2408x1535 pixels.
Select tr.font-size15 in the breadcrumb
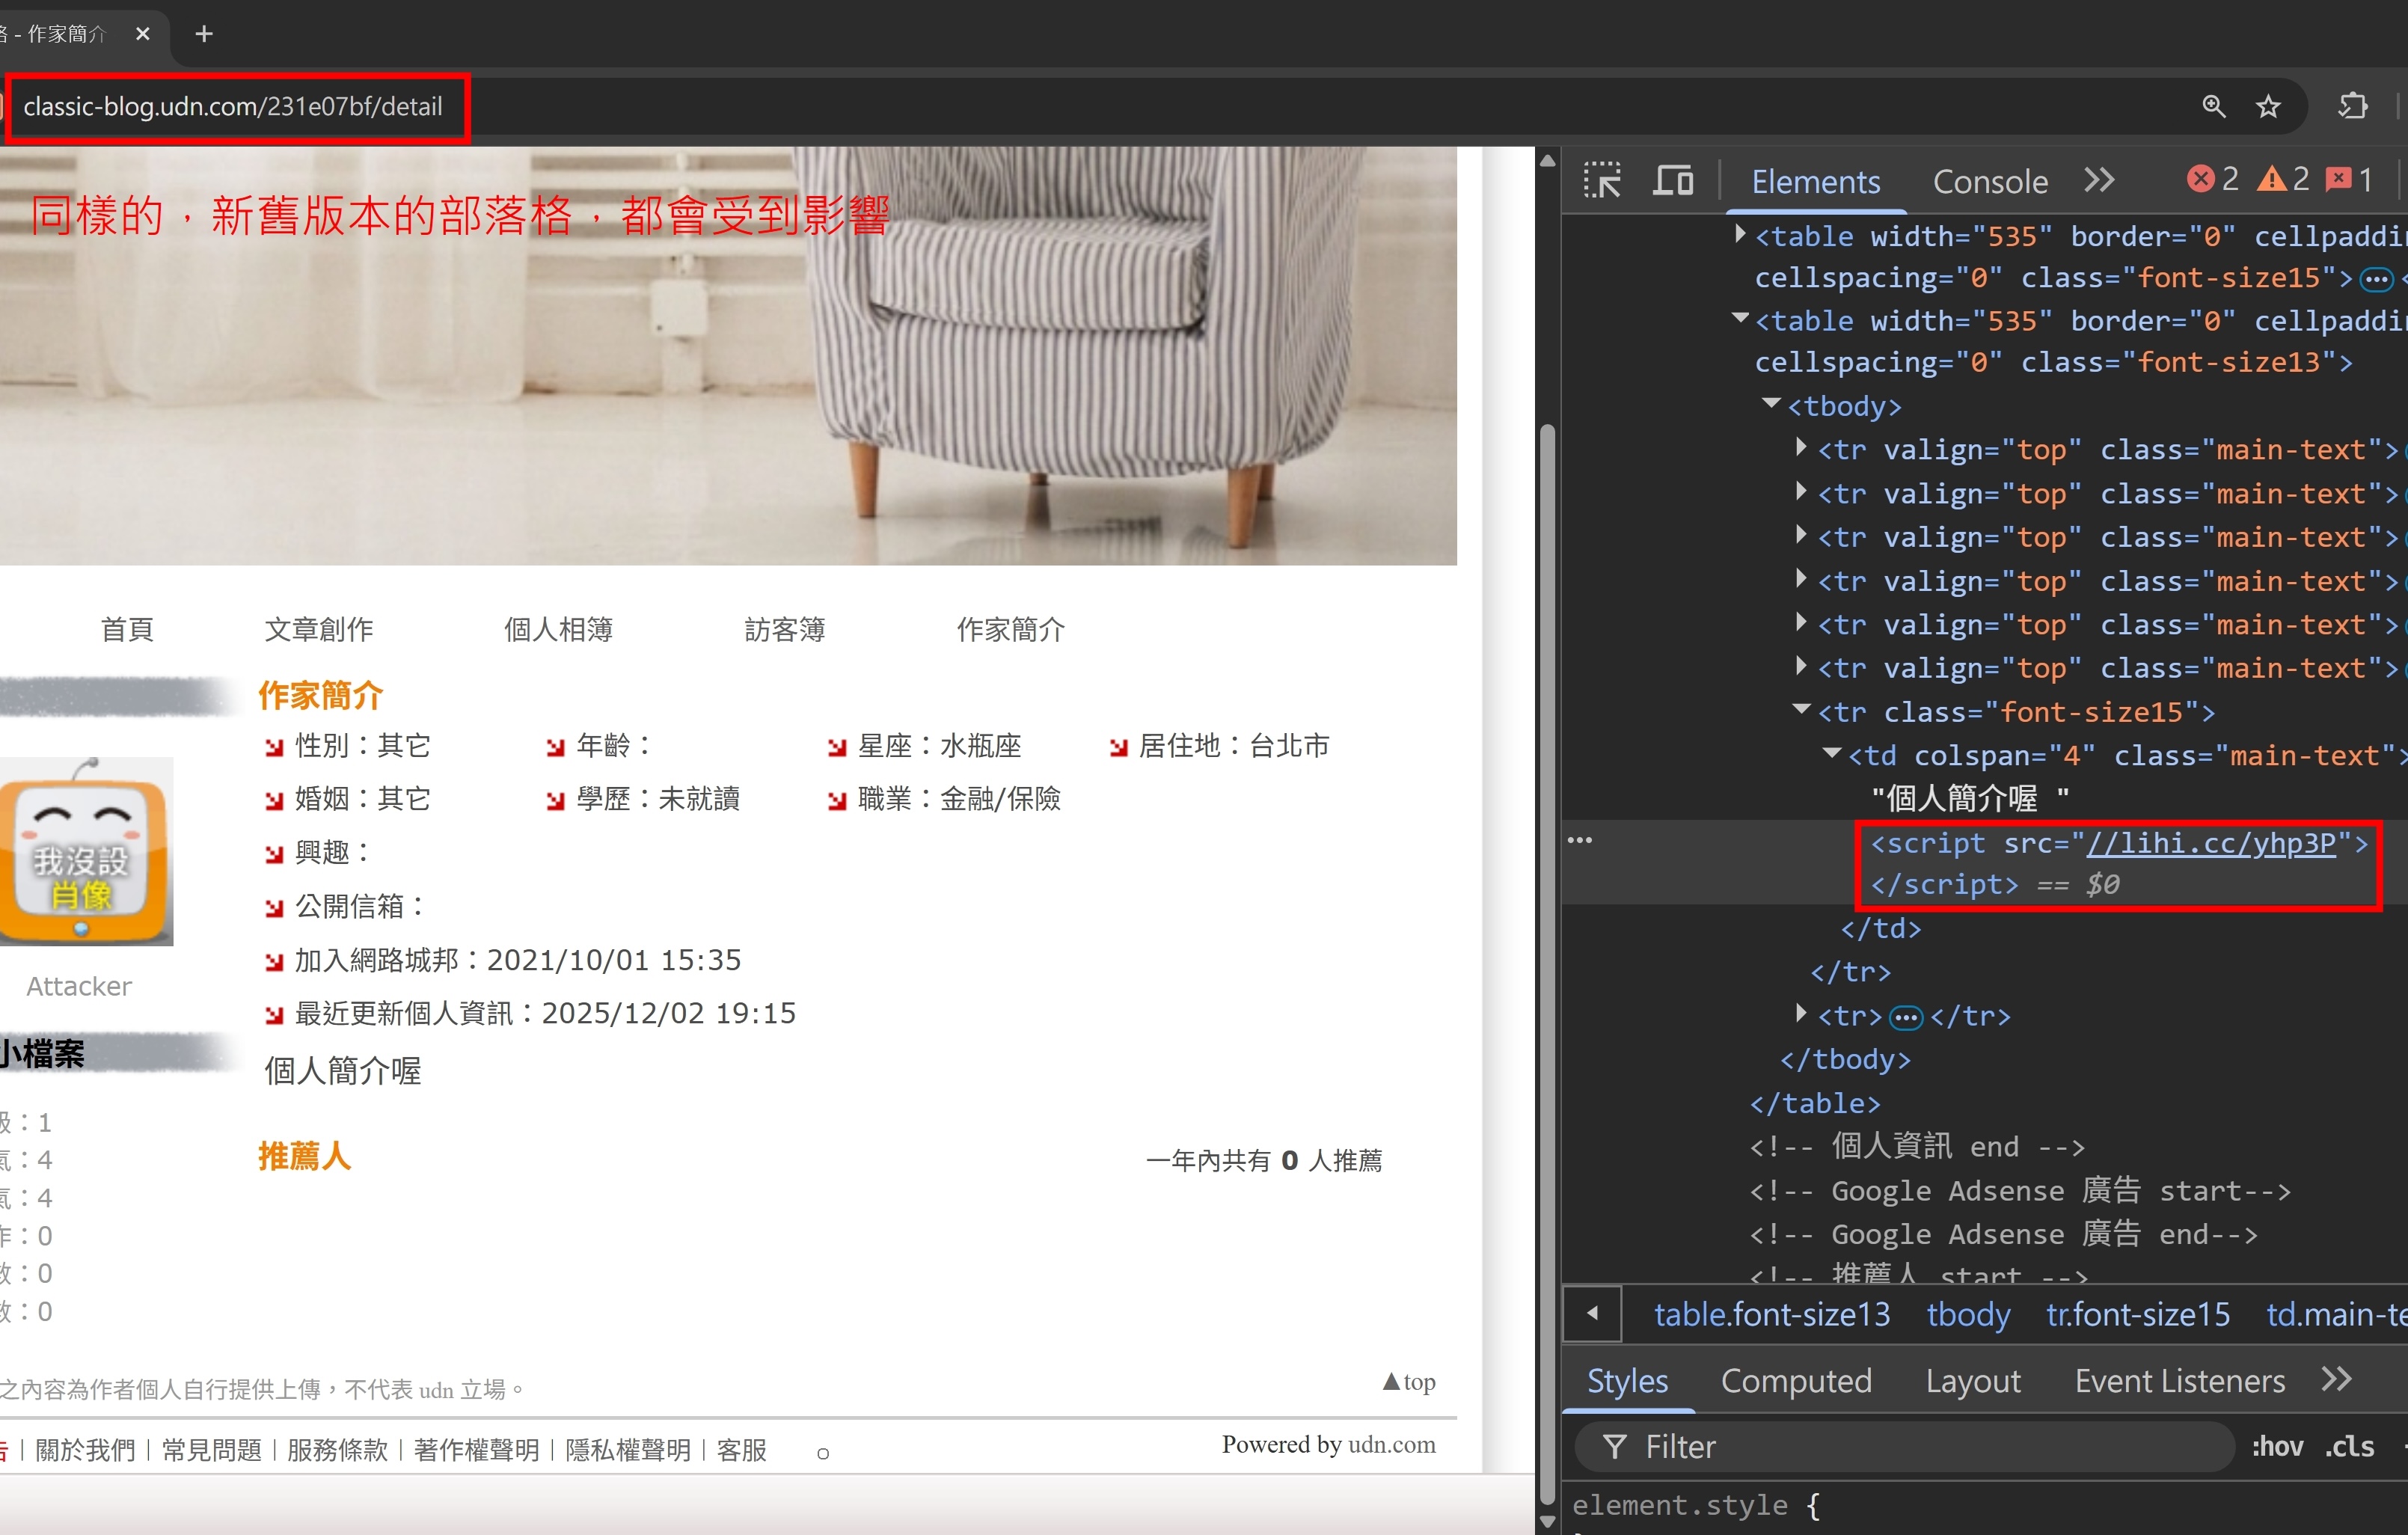2138,1314
